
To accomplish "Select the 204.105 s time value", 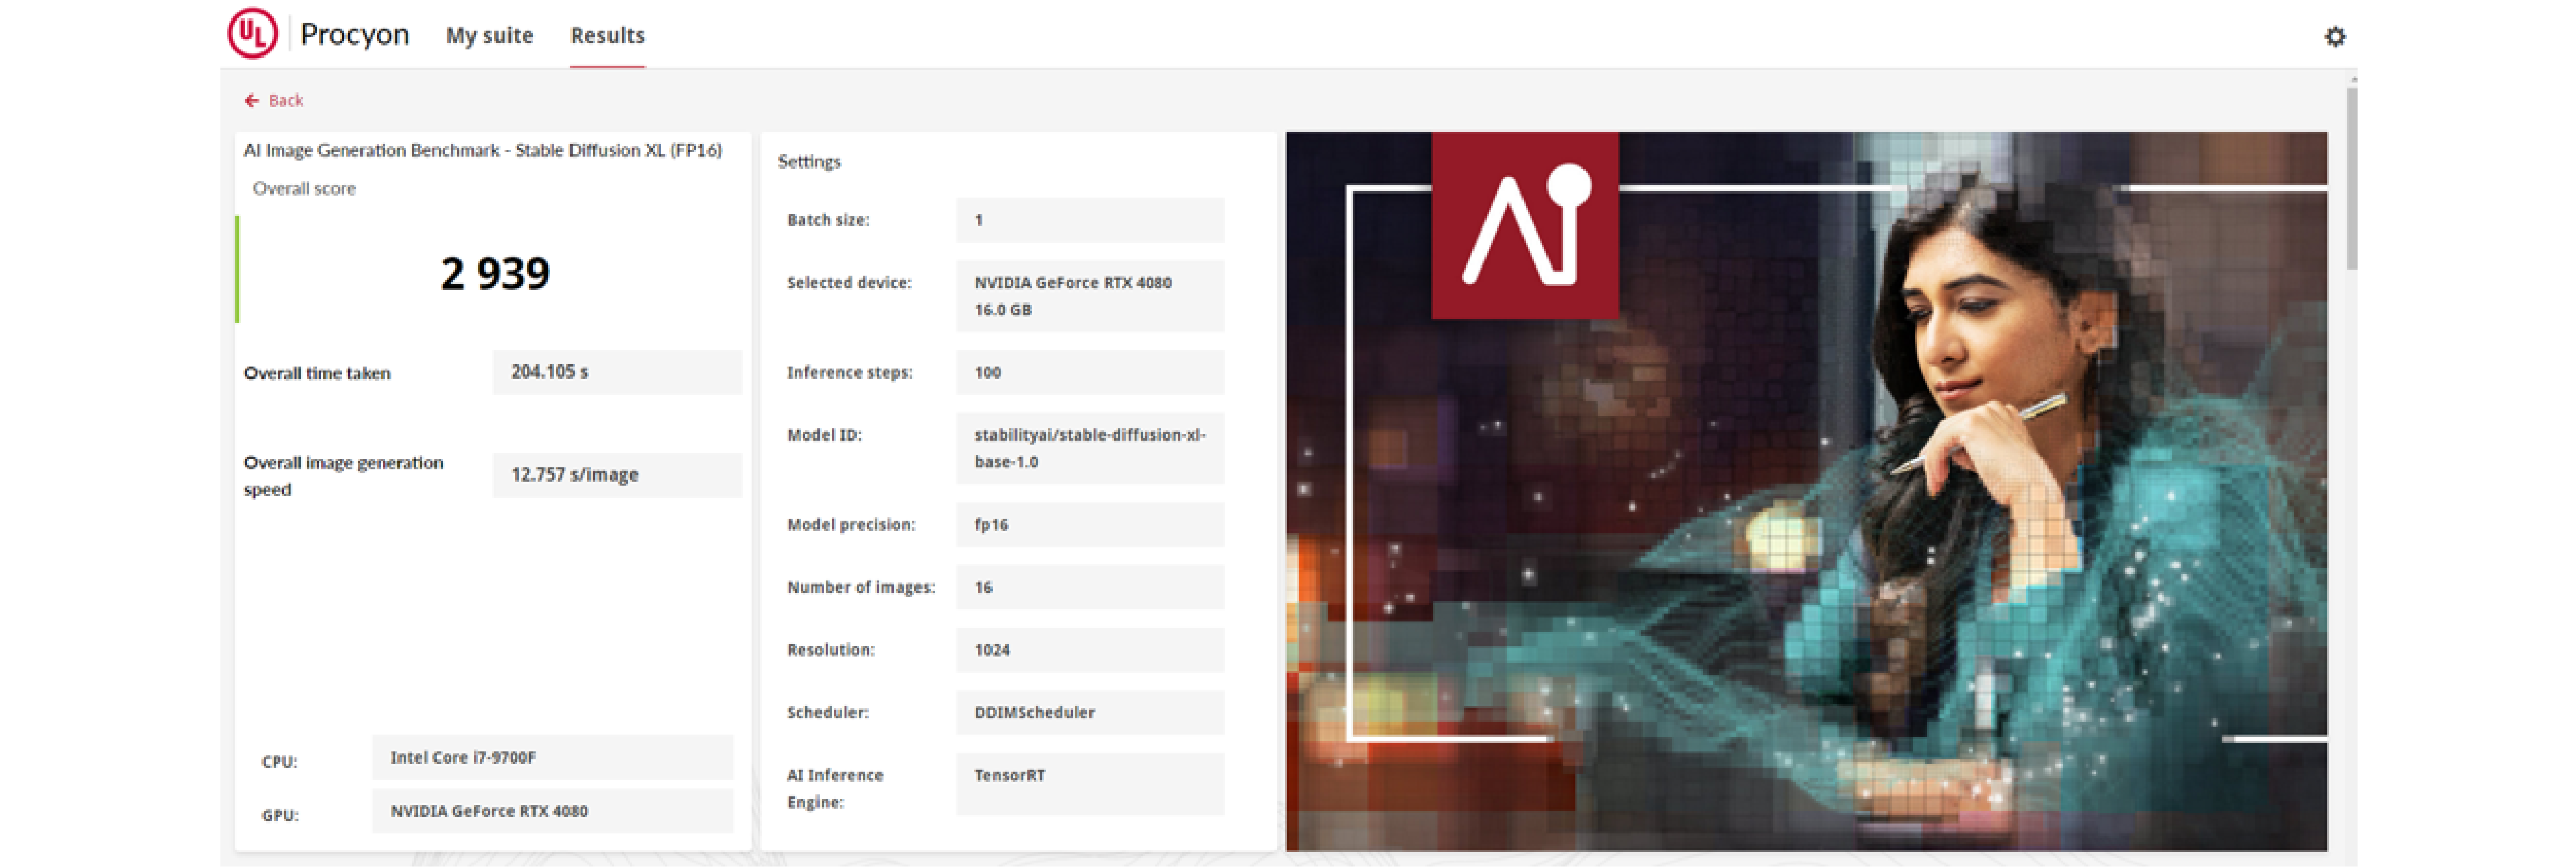I will click(x=617, y=372).
